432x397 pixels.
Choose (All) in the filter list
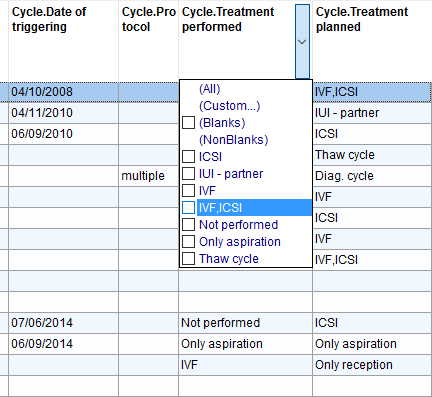point(210,89)
